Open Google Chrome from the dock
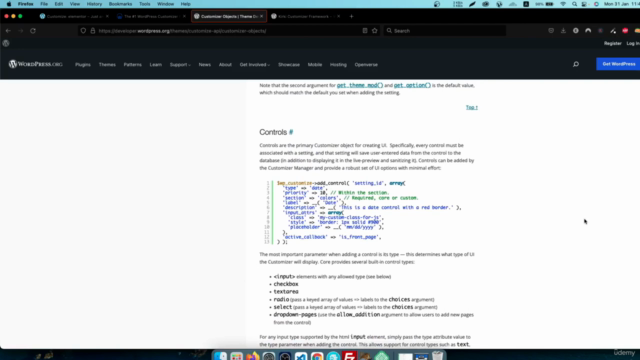Screen dimensions: 640x360 click(x=317, y=356)
